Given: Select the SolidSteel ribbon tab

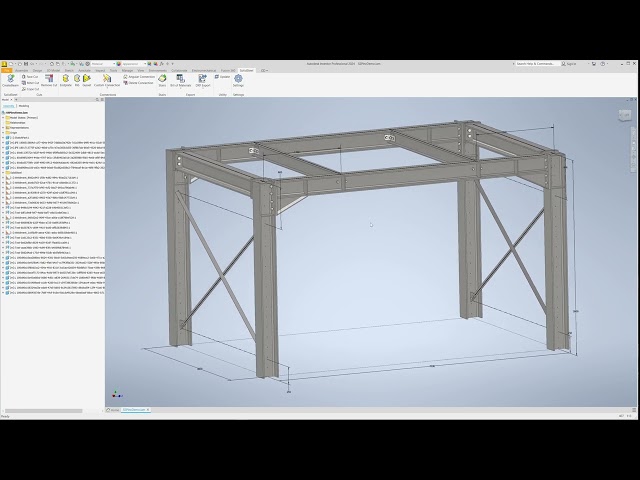Looking at the screenshot, I should point(247,71).
